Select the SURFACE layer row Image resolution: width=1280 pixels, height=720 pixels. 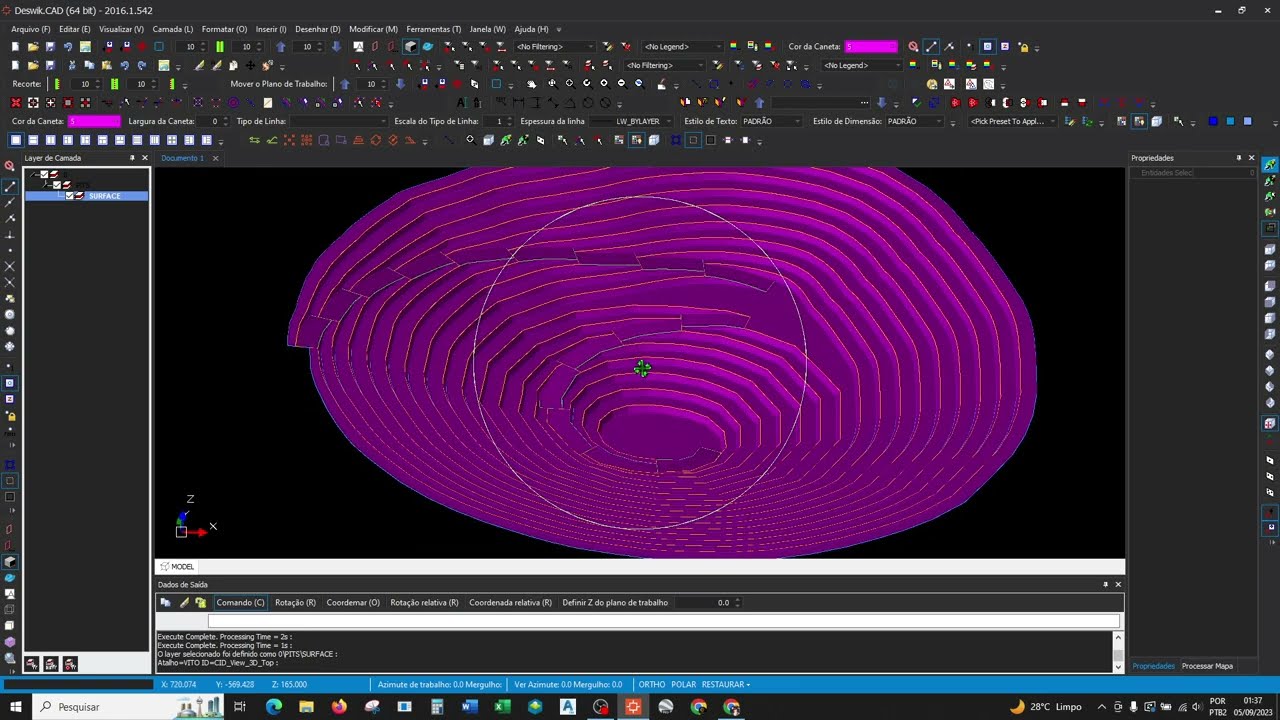(87, 196)
